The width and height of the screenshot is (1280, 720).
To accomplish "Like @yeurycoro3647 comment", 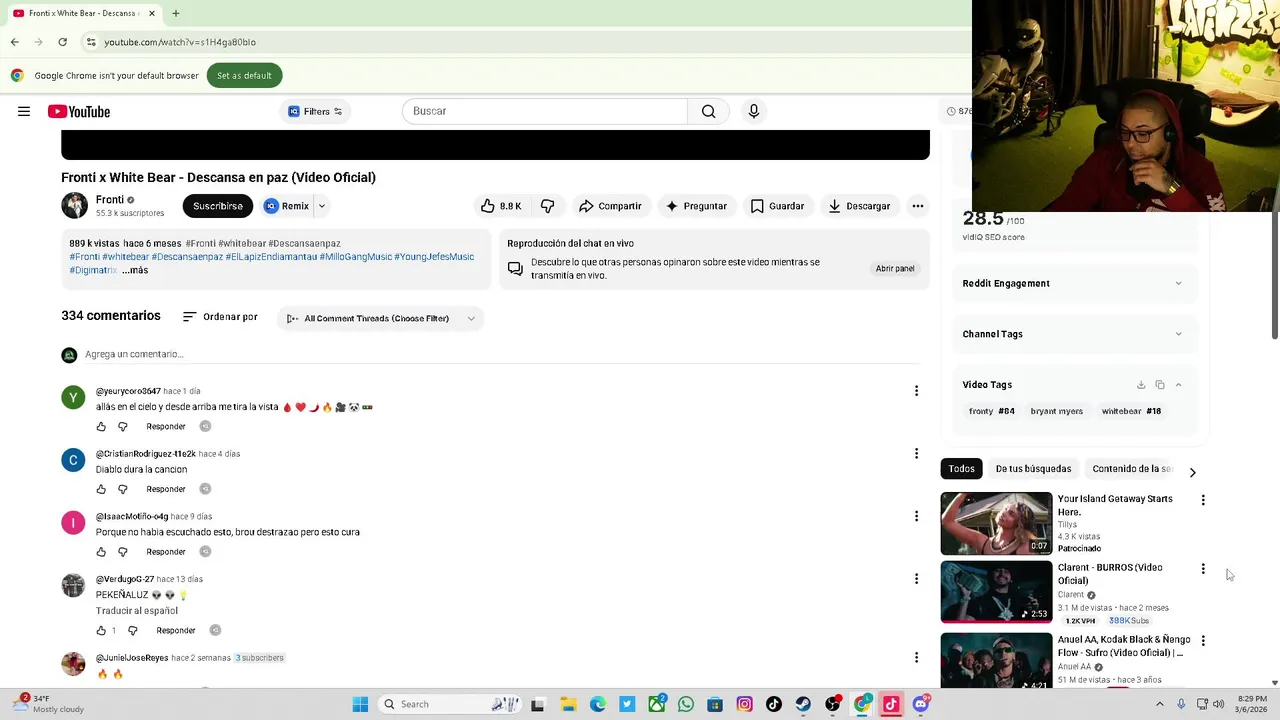I will tap(101, 427).
